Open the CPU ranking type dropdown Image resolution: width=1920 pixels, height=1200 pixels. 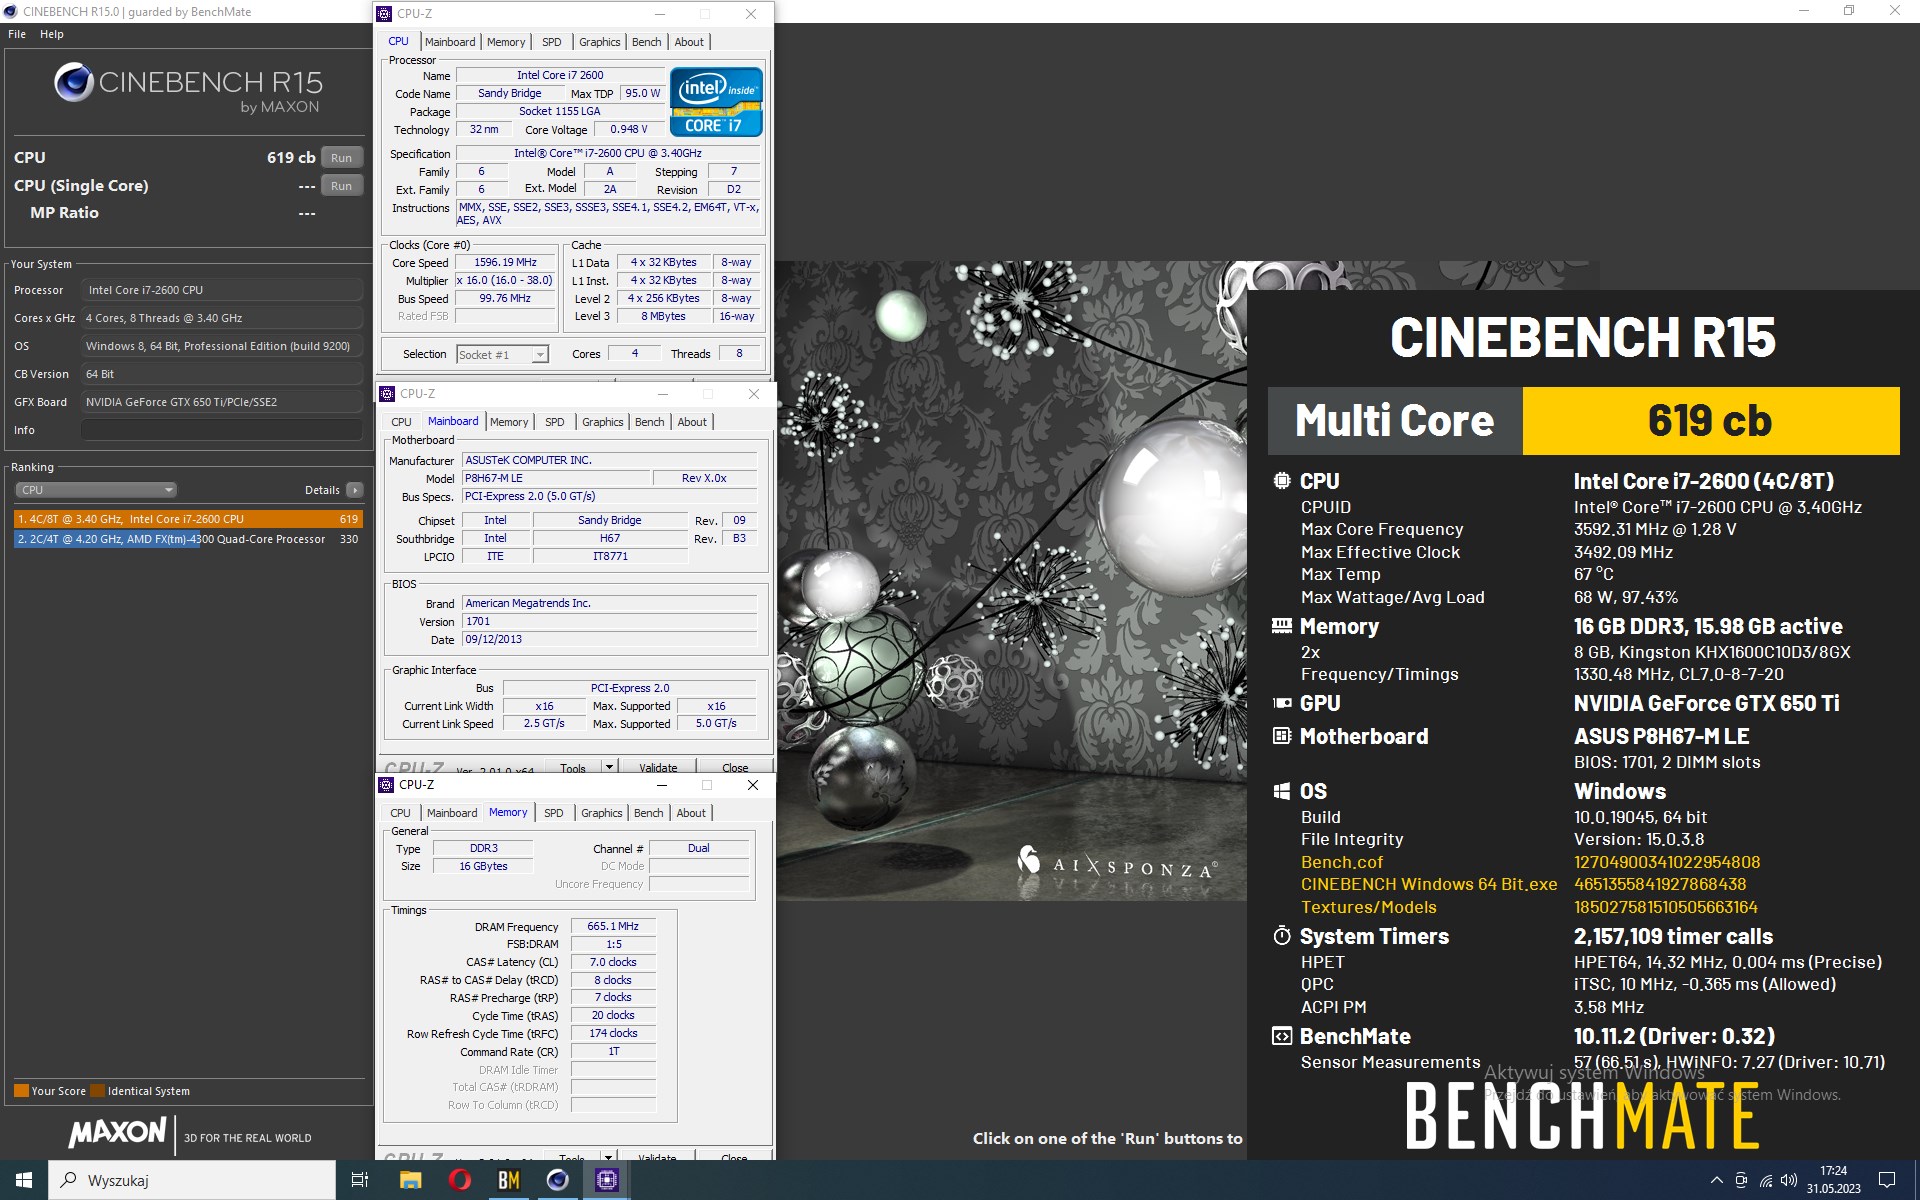pyautogui.click(x=96, y=490)
